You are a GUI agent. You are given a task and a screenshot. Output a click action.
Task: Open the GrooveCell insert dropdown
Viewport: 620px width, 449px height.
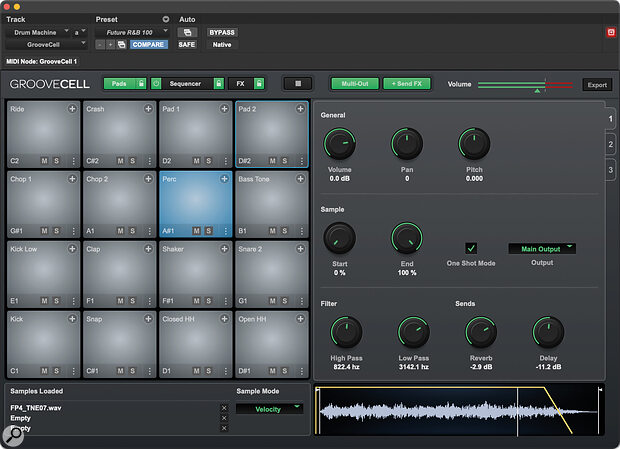(x=46, y=45)
